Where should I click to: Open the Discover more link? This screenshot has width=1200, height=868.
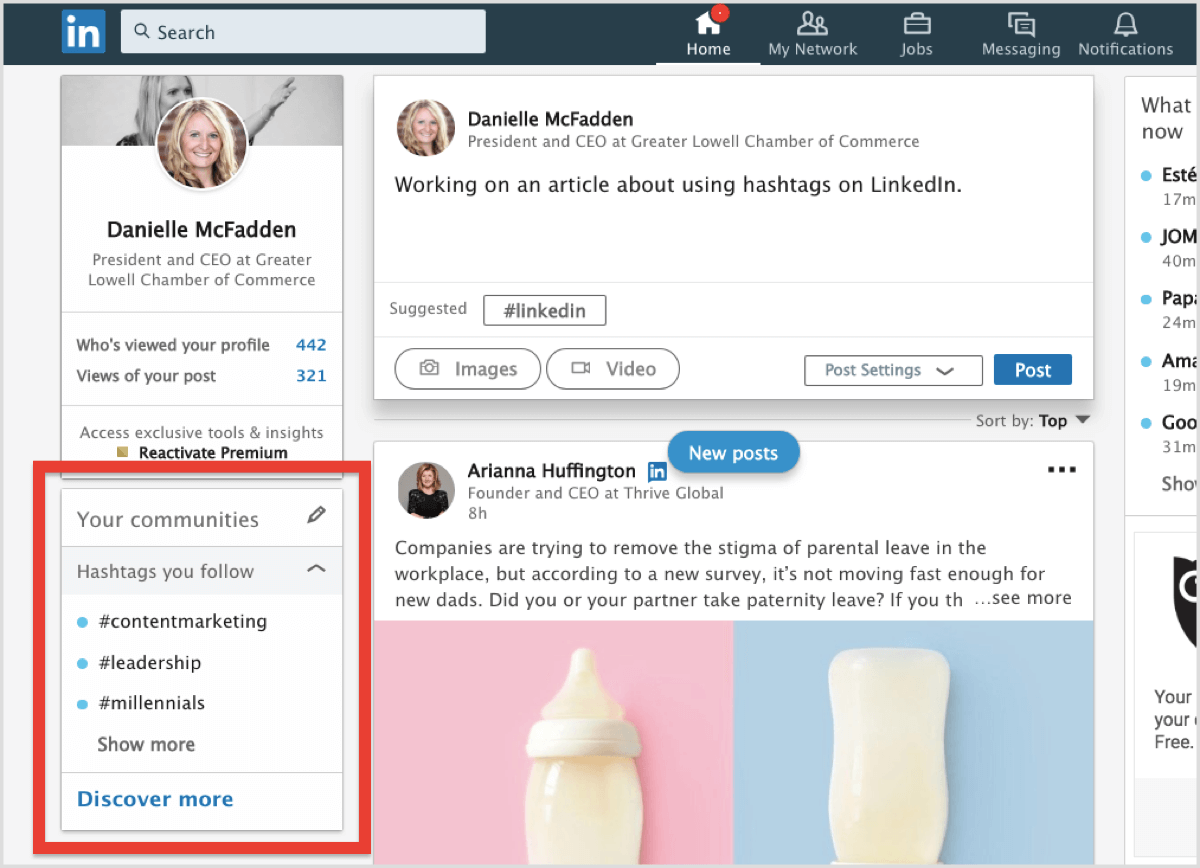tap(155, 798)
